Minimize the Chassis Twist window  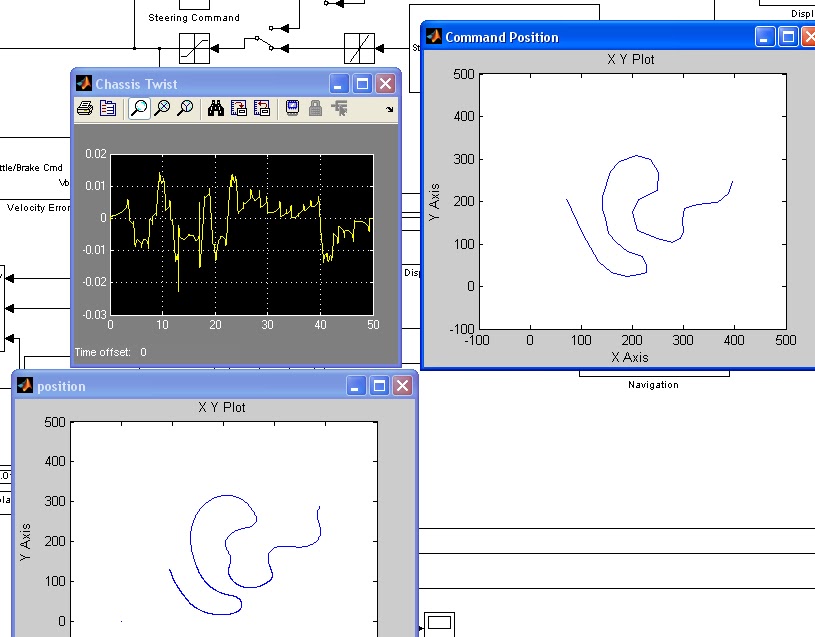[x=338, y=83]
